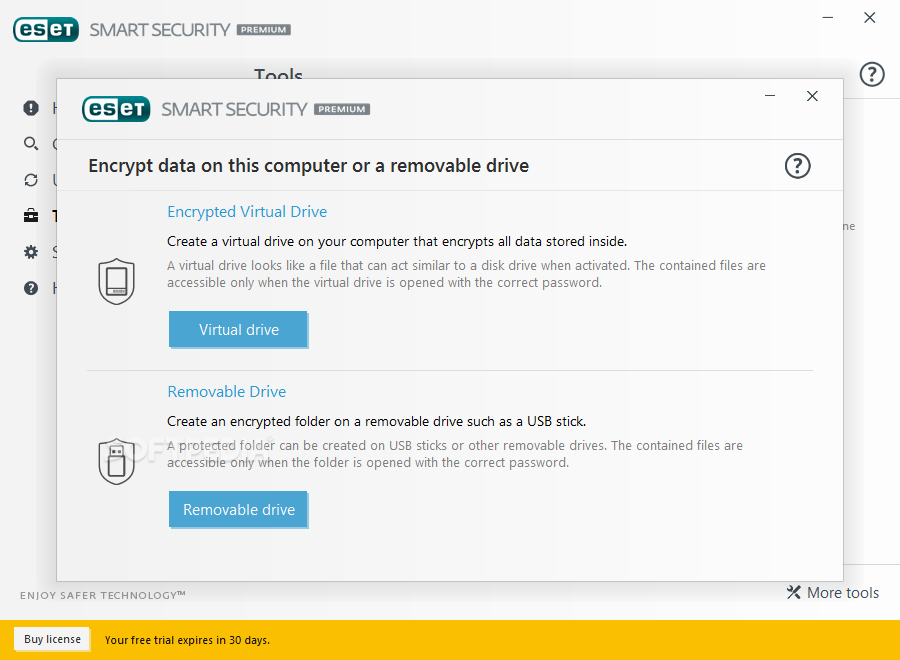Screen dimensions: 900x660
Task: Click the Enjoy Safer Technology slogan
Action: click(103, 595)
